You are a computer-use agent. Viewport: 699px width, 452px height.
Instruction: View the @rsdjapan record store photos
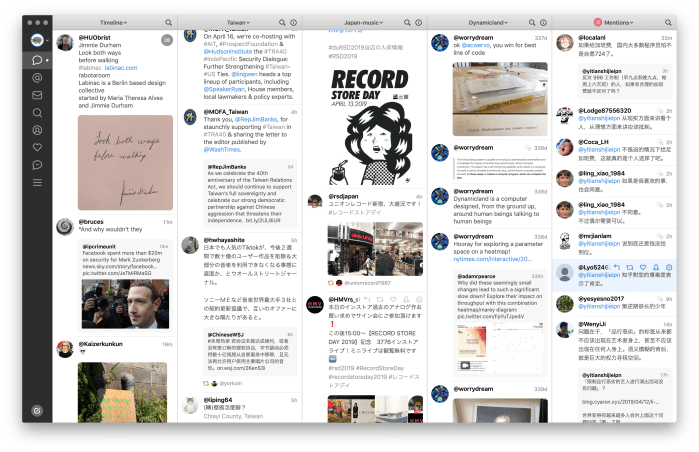375,249
